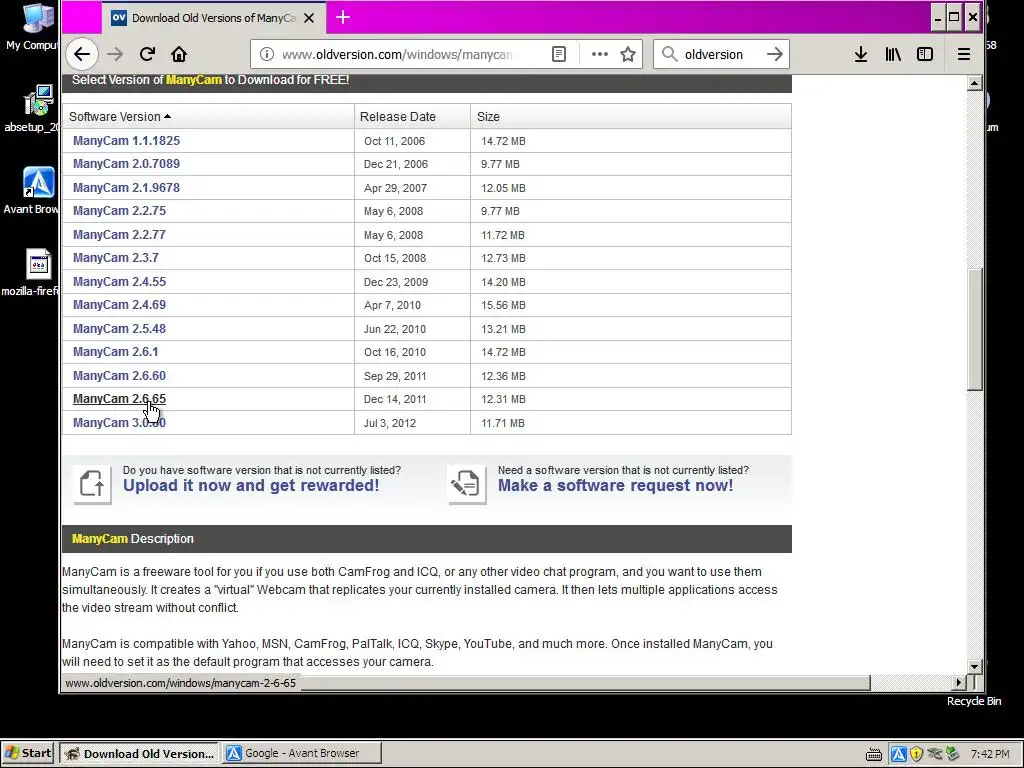
Task: Open a new browser tab
Action: tap(343, 18)
